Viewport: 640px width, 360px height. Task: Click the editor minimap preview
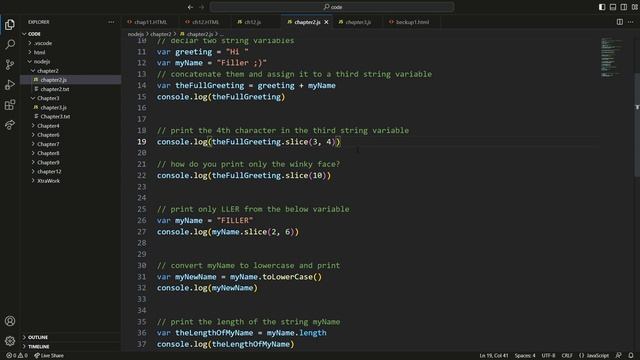pos(611,57)
